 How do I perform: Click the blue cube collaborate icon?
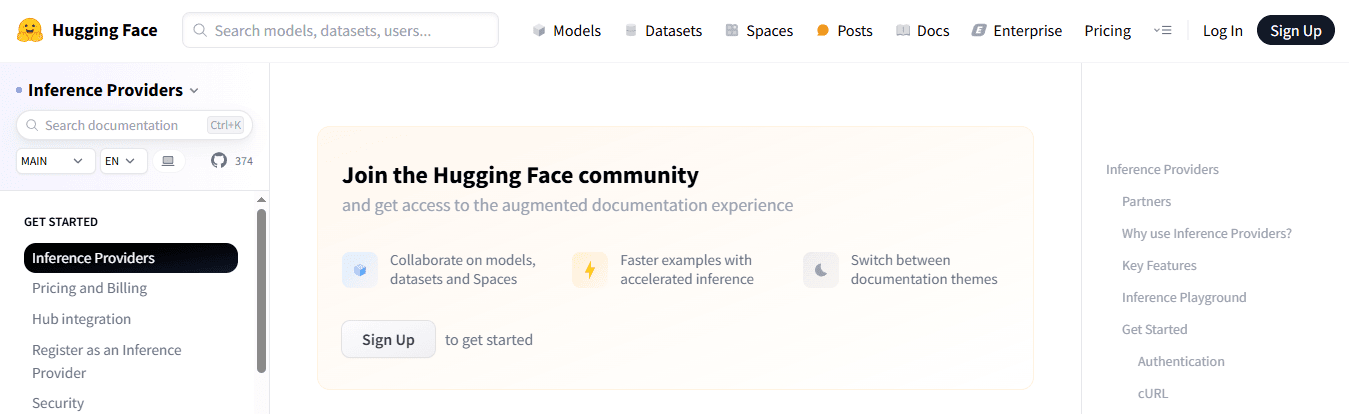click(x=360, y=270)
